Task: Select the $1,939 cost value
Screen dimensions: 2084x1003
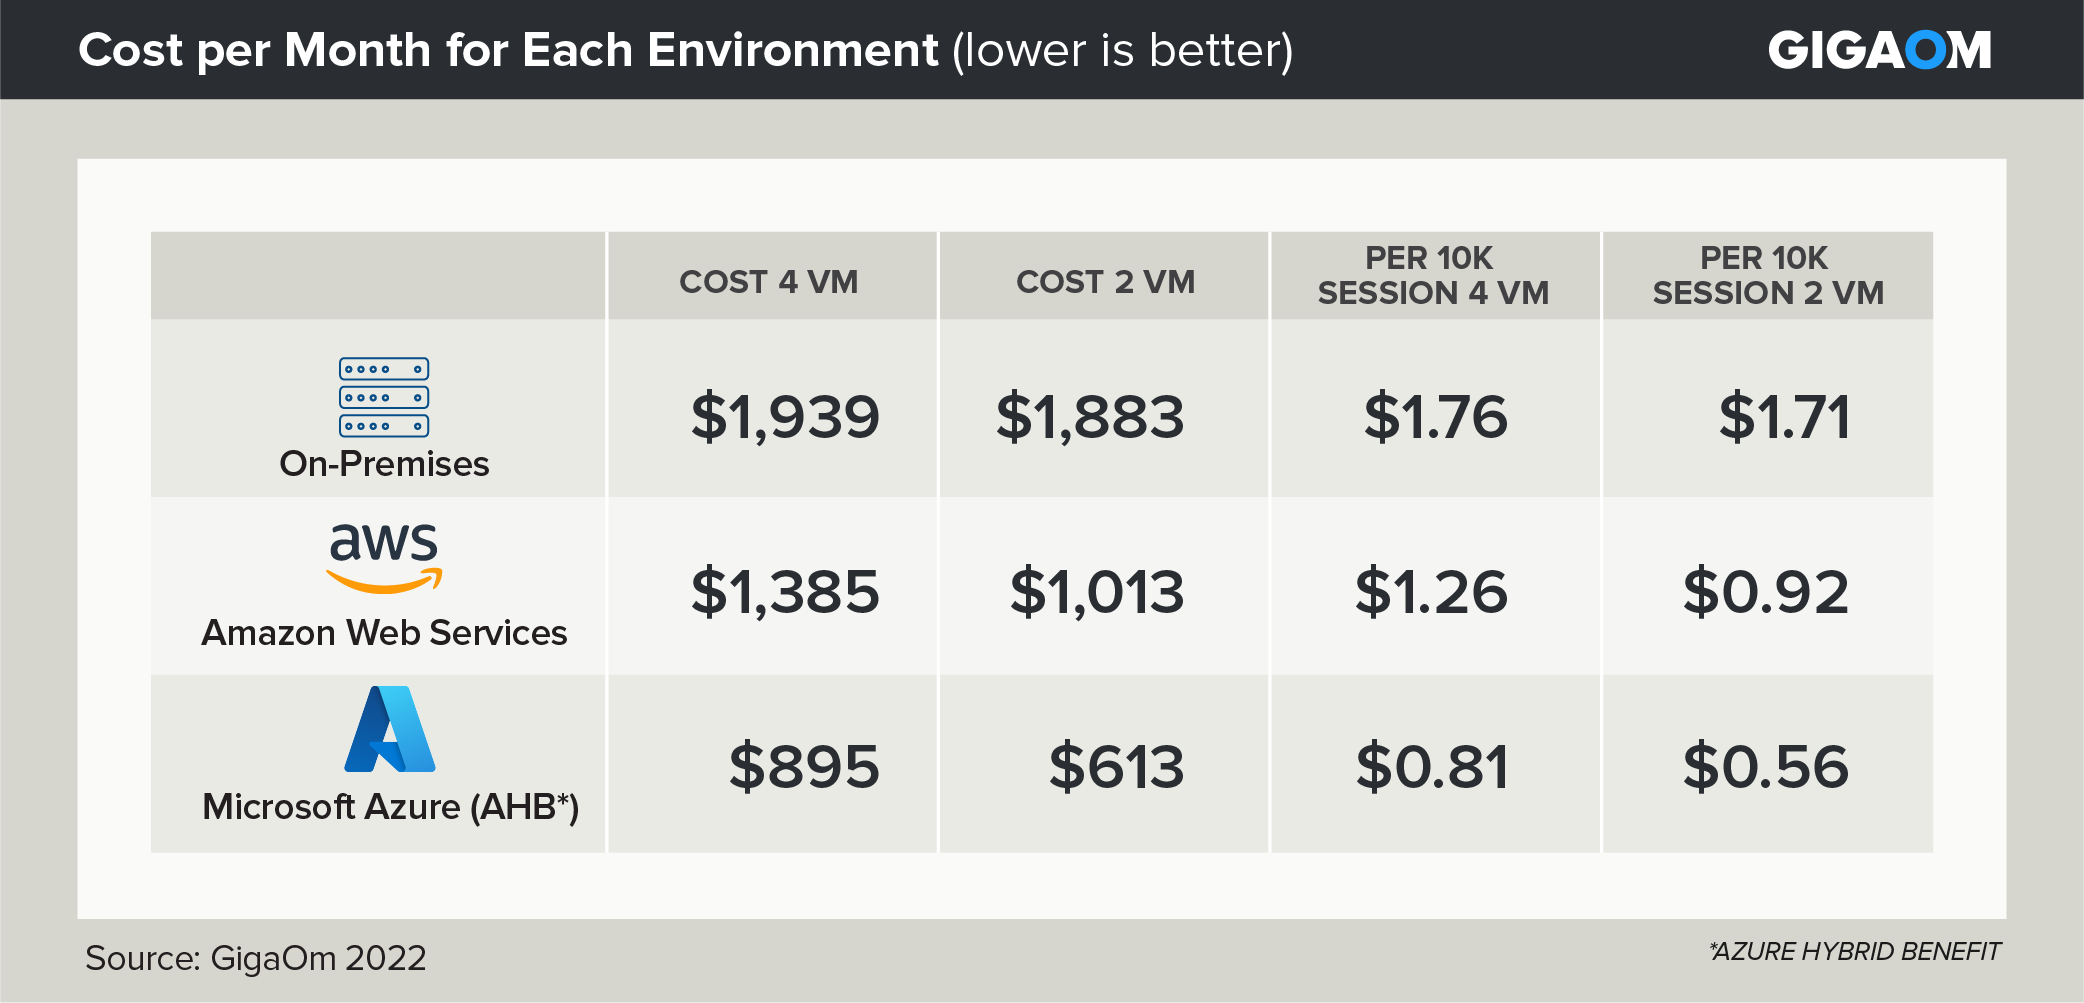Action: [x=785, y=416]
